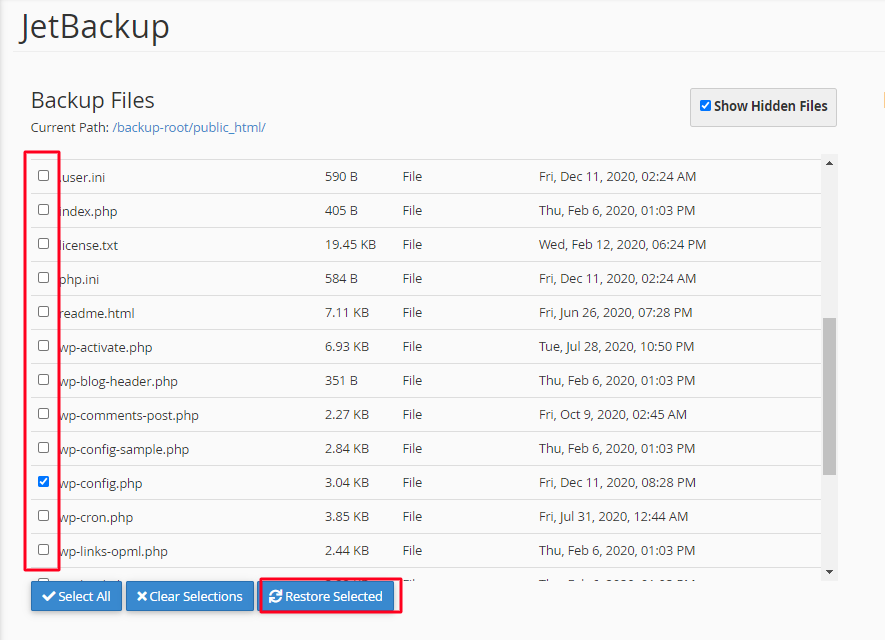Viewport: 885px width, 640px height.
Task: Untick the Show Hidden Files checkbox
Action: pos(705,106)
